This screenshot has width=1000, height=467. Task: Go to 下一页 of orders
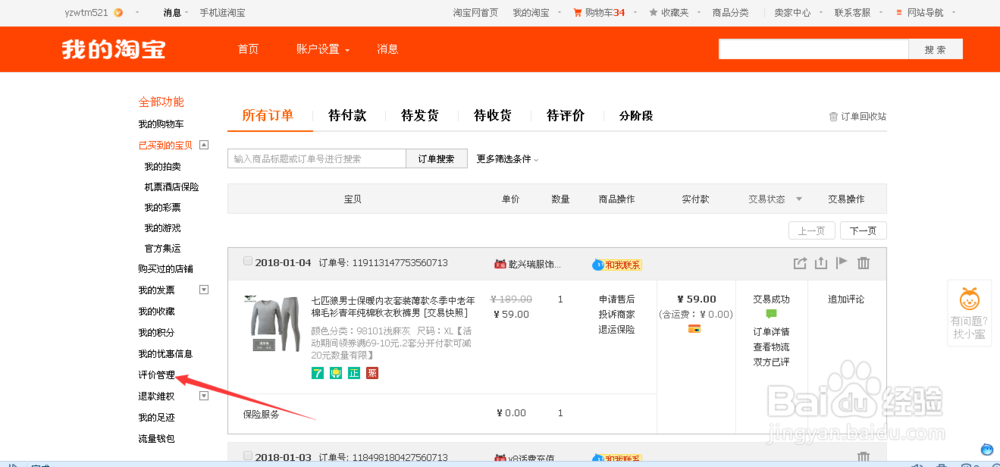click(x=863, y=231)
